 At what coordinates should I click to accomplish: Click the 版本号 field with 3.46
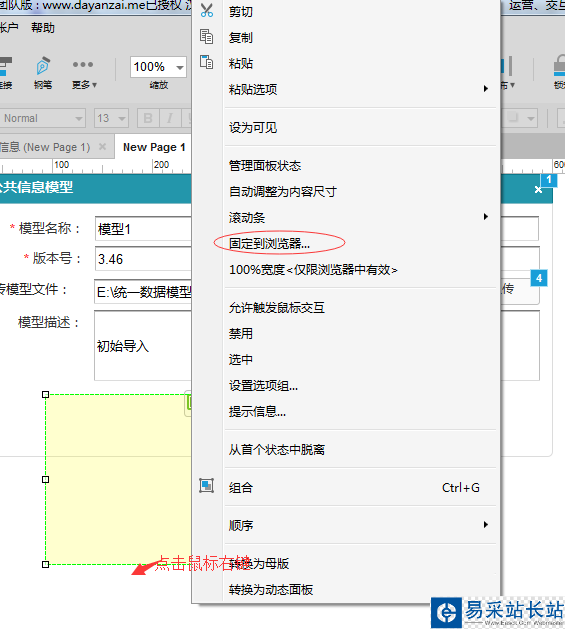click(143, 259)
